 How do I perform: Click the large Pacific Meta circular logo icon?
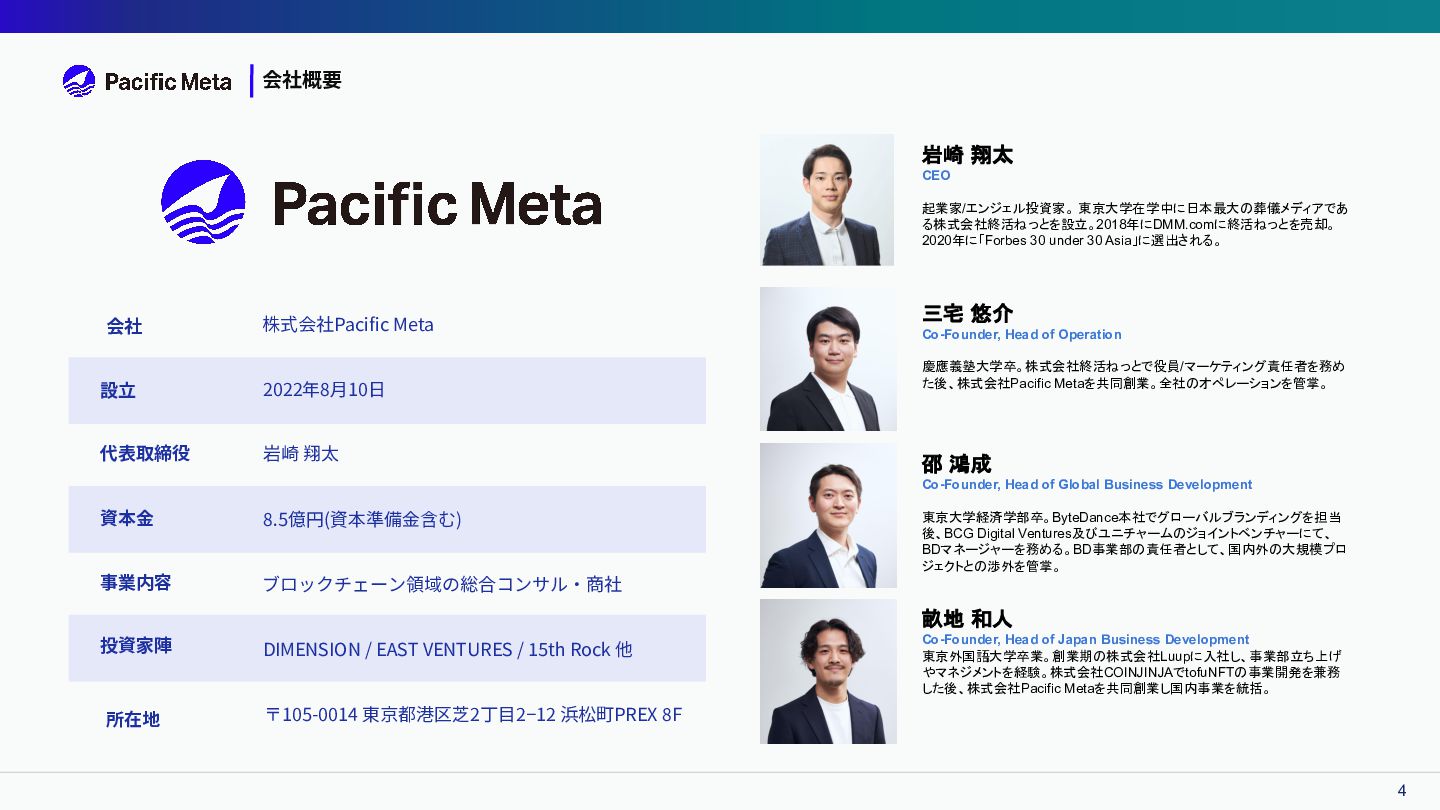pos(203,202)
